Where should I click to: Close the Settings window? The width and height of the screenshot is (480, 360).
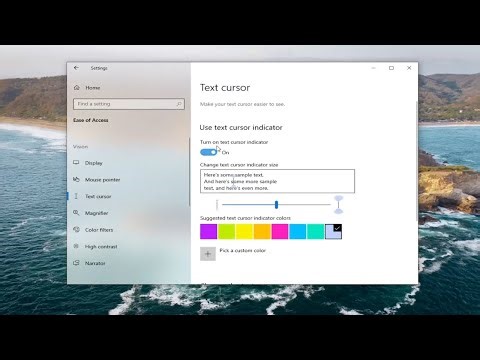pos(409,68)
